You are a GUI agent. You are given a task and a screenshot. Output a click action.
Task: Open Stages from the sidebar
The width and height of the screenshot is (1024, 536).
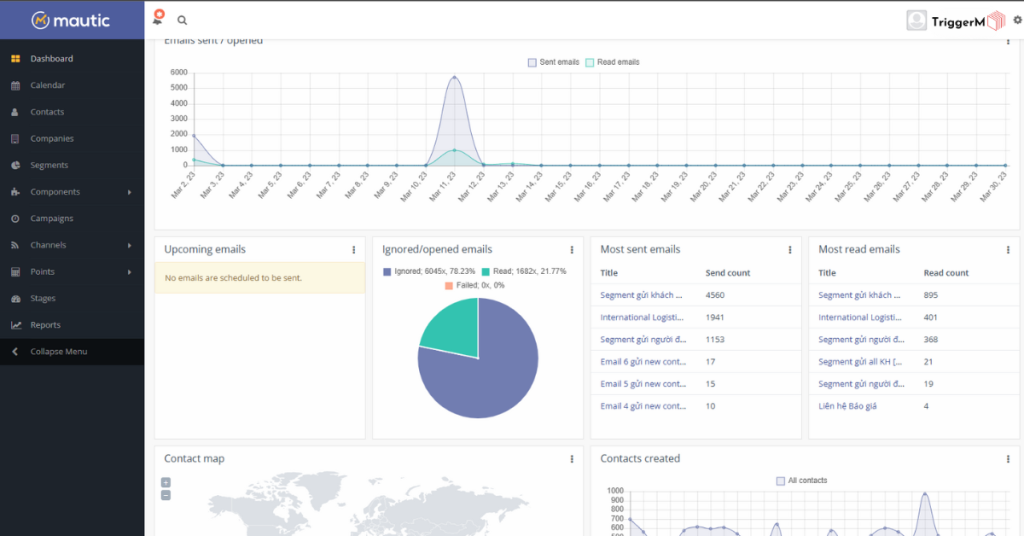pos(43,298)
